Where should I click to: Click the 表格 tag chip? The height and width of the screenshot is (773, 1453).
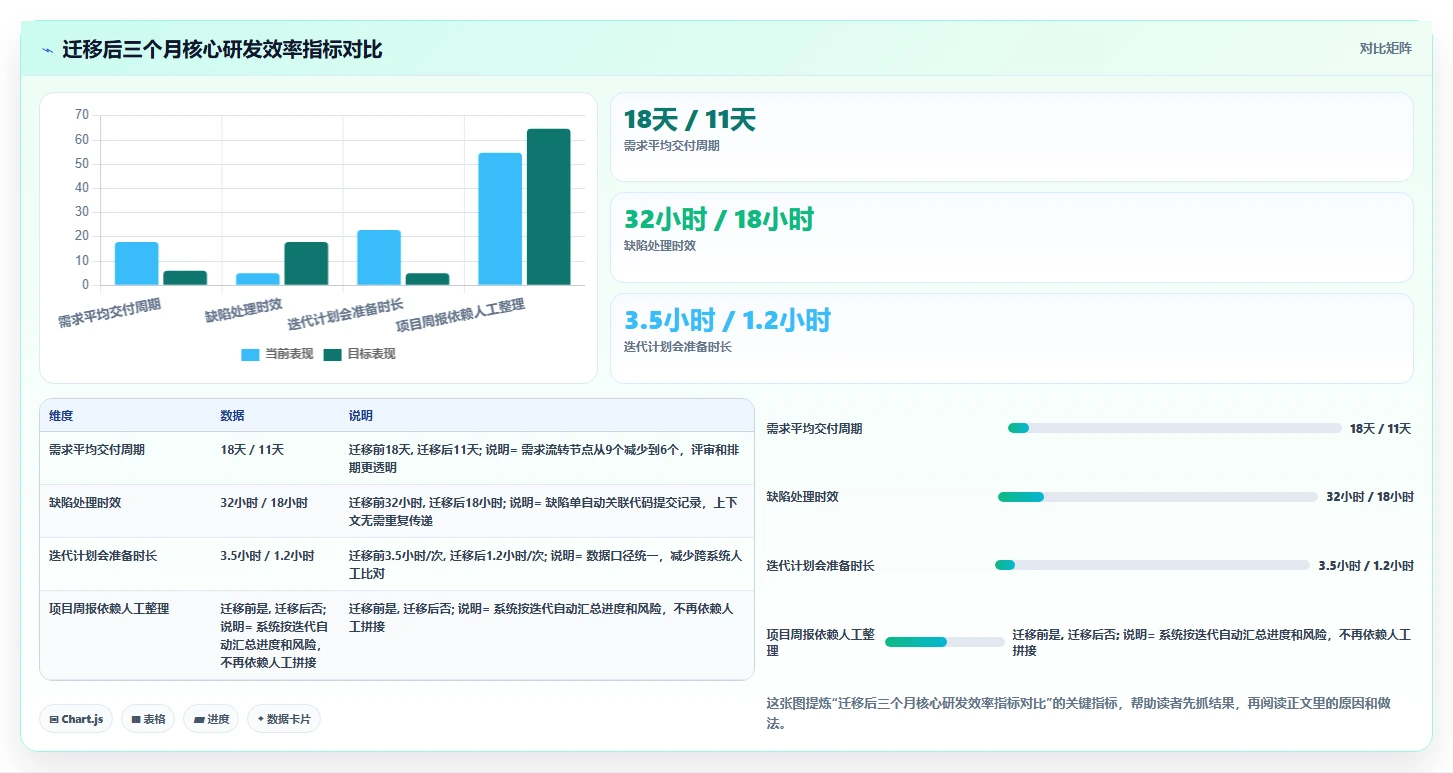point(148,719)
